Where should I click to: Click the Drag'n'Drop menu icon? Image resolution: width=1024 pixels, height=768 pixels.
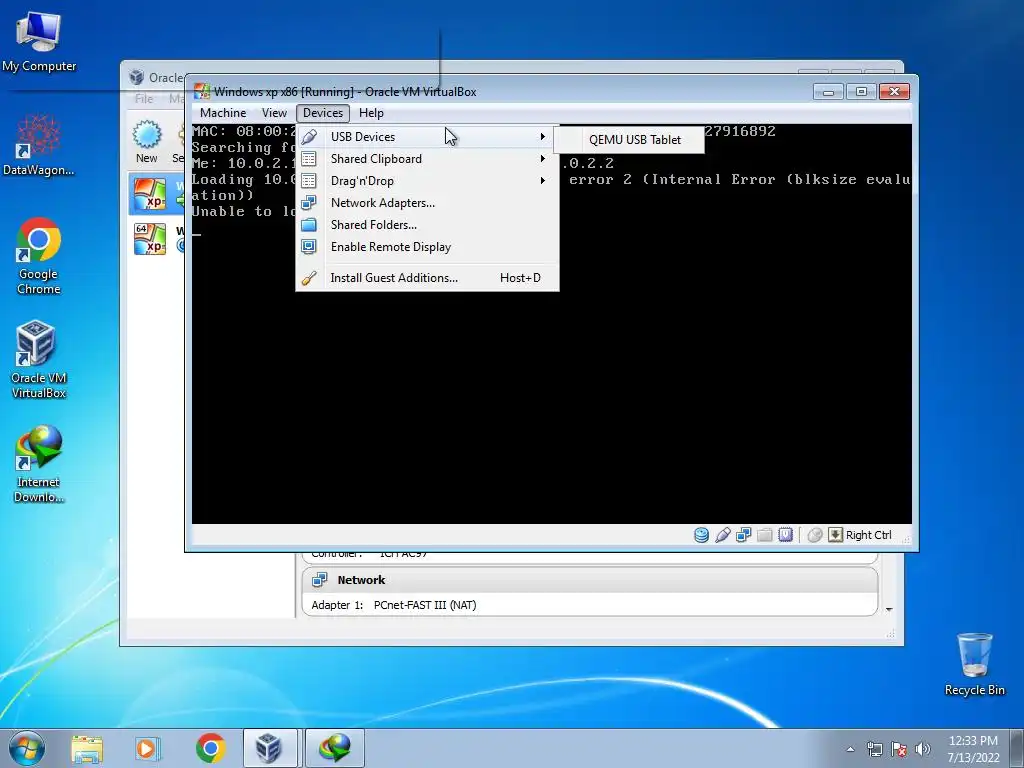pos(309,181)
